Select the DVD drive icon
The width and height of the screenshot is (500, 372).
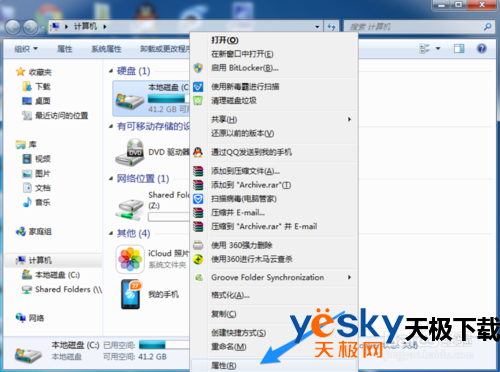(x=129, y=152)
